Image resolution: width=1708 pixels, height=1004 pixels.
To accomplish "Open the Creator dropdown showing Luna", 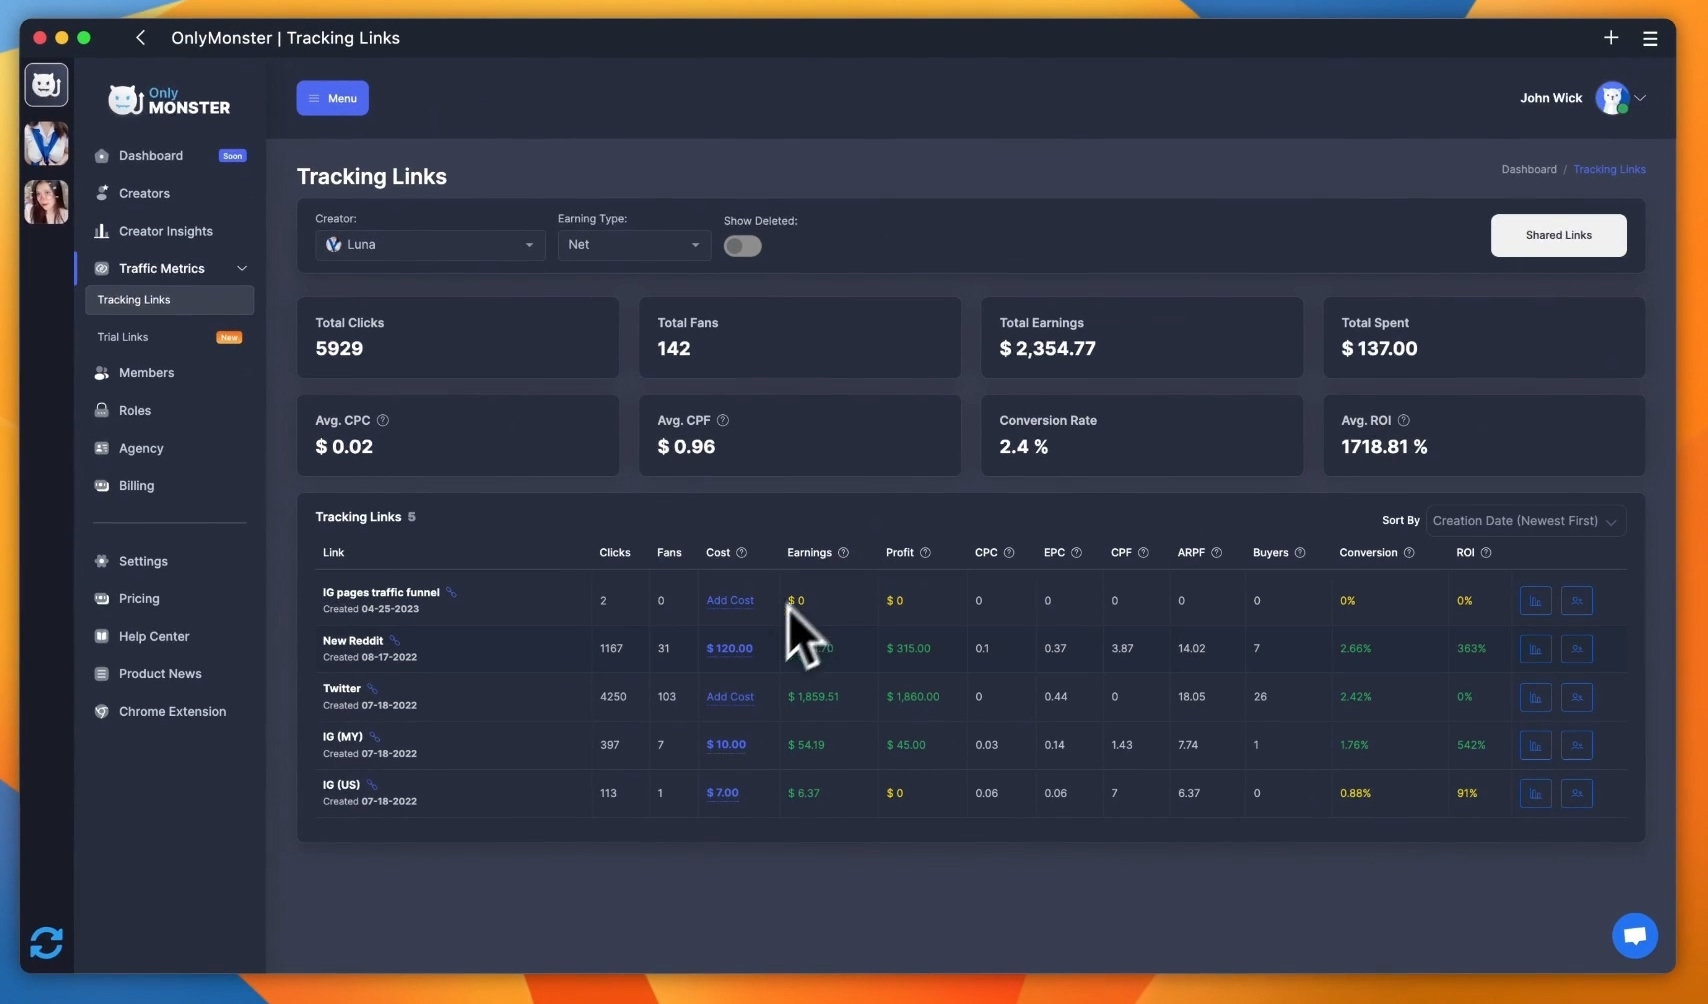I will pyautogui.click(x=430, y=245).
